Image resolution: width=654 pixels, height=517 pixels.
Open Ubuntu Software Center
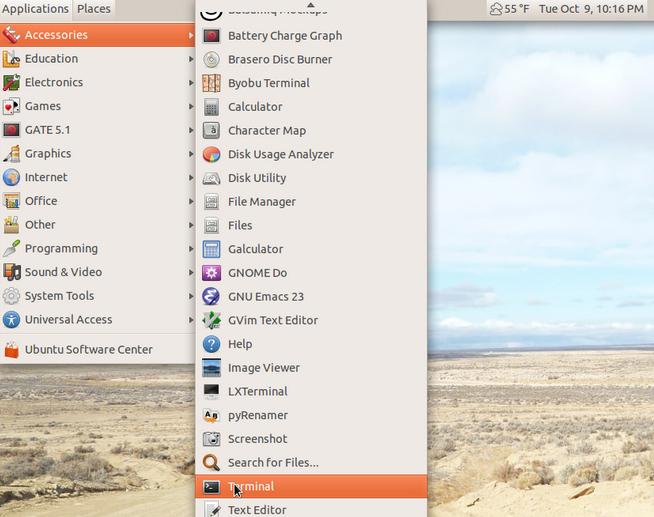88,350
